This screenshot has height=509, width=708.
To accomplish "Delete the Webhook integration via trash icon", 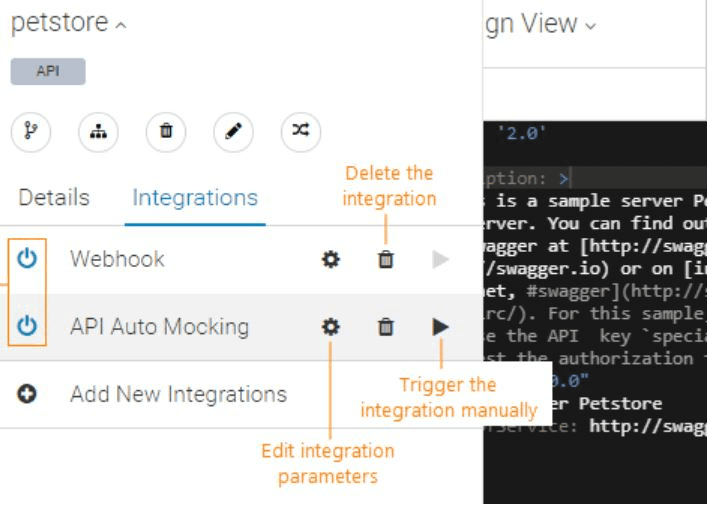I will (386, 260).
